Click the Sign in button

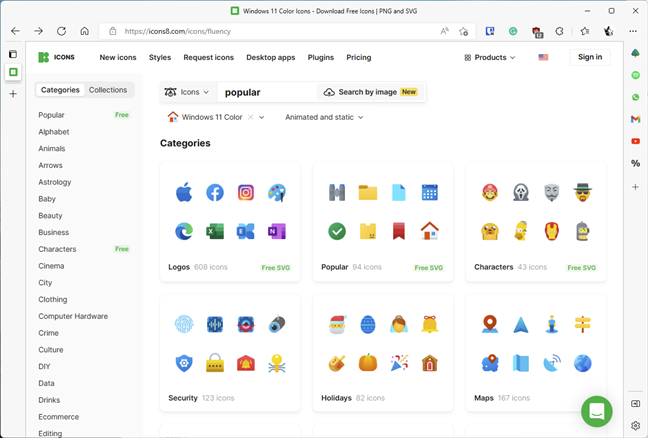click(x=590, y=57)
